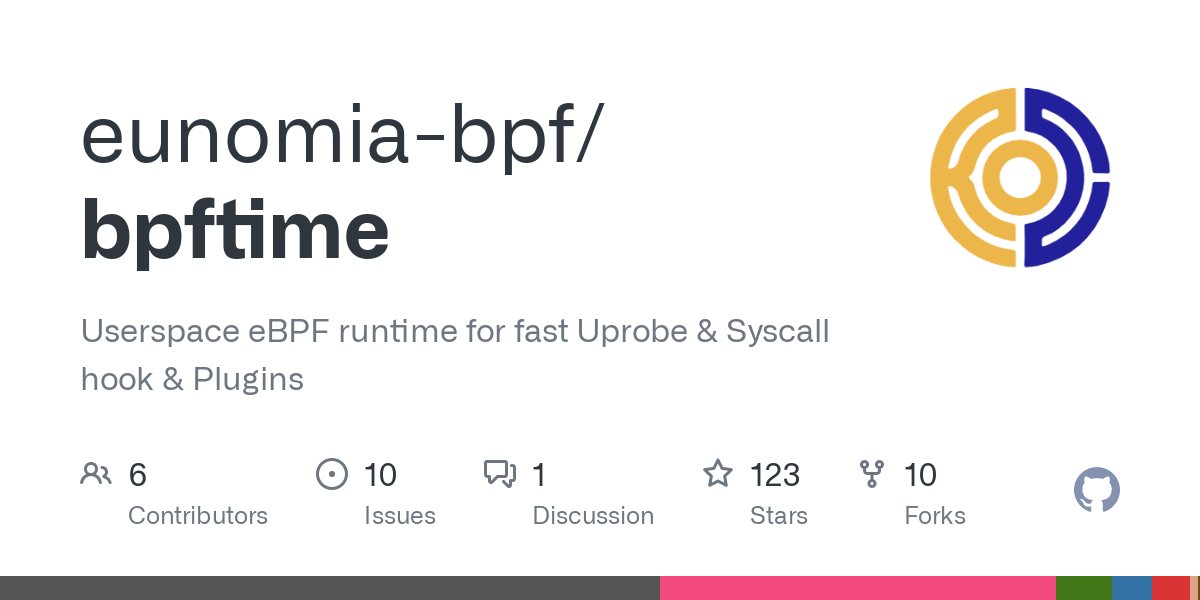Click the green language bar segment
Viewport: 1200px width, 600px height.
point(1083,588)
